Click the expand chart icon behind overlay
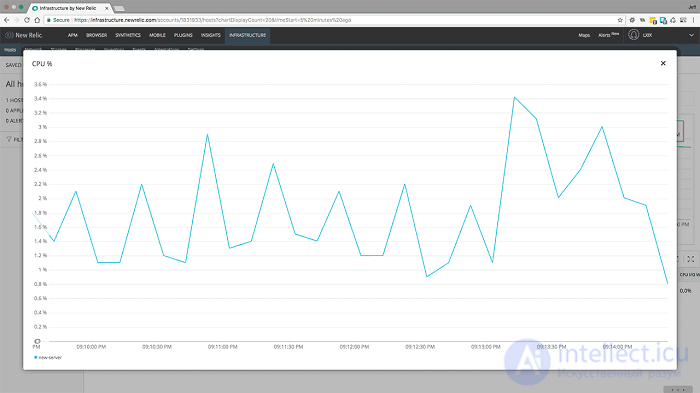 (x=691, y=259)
